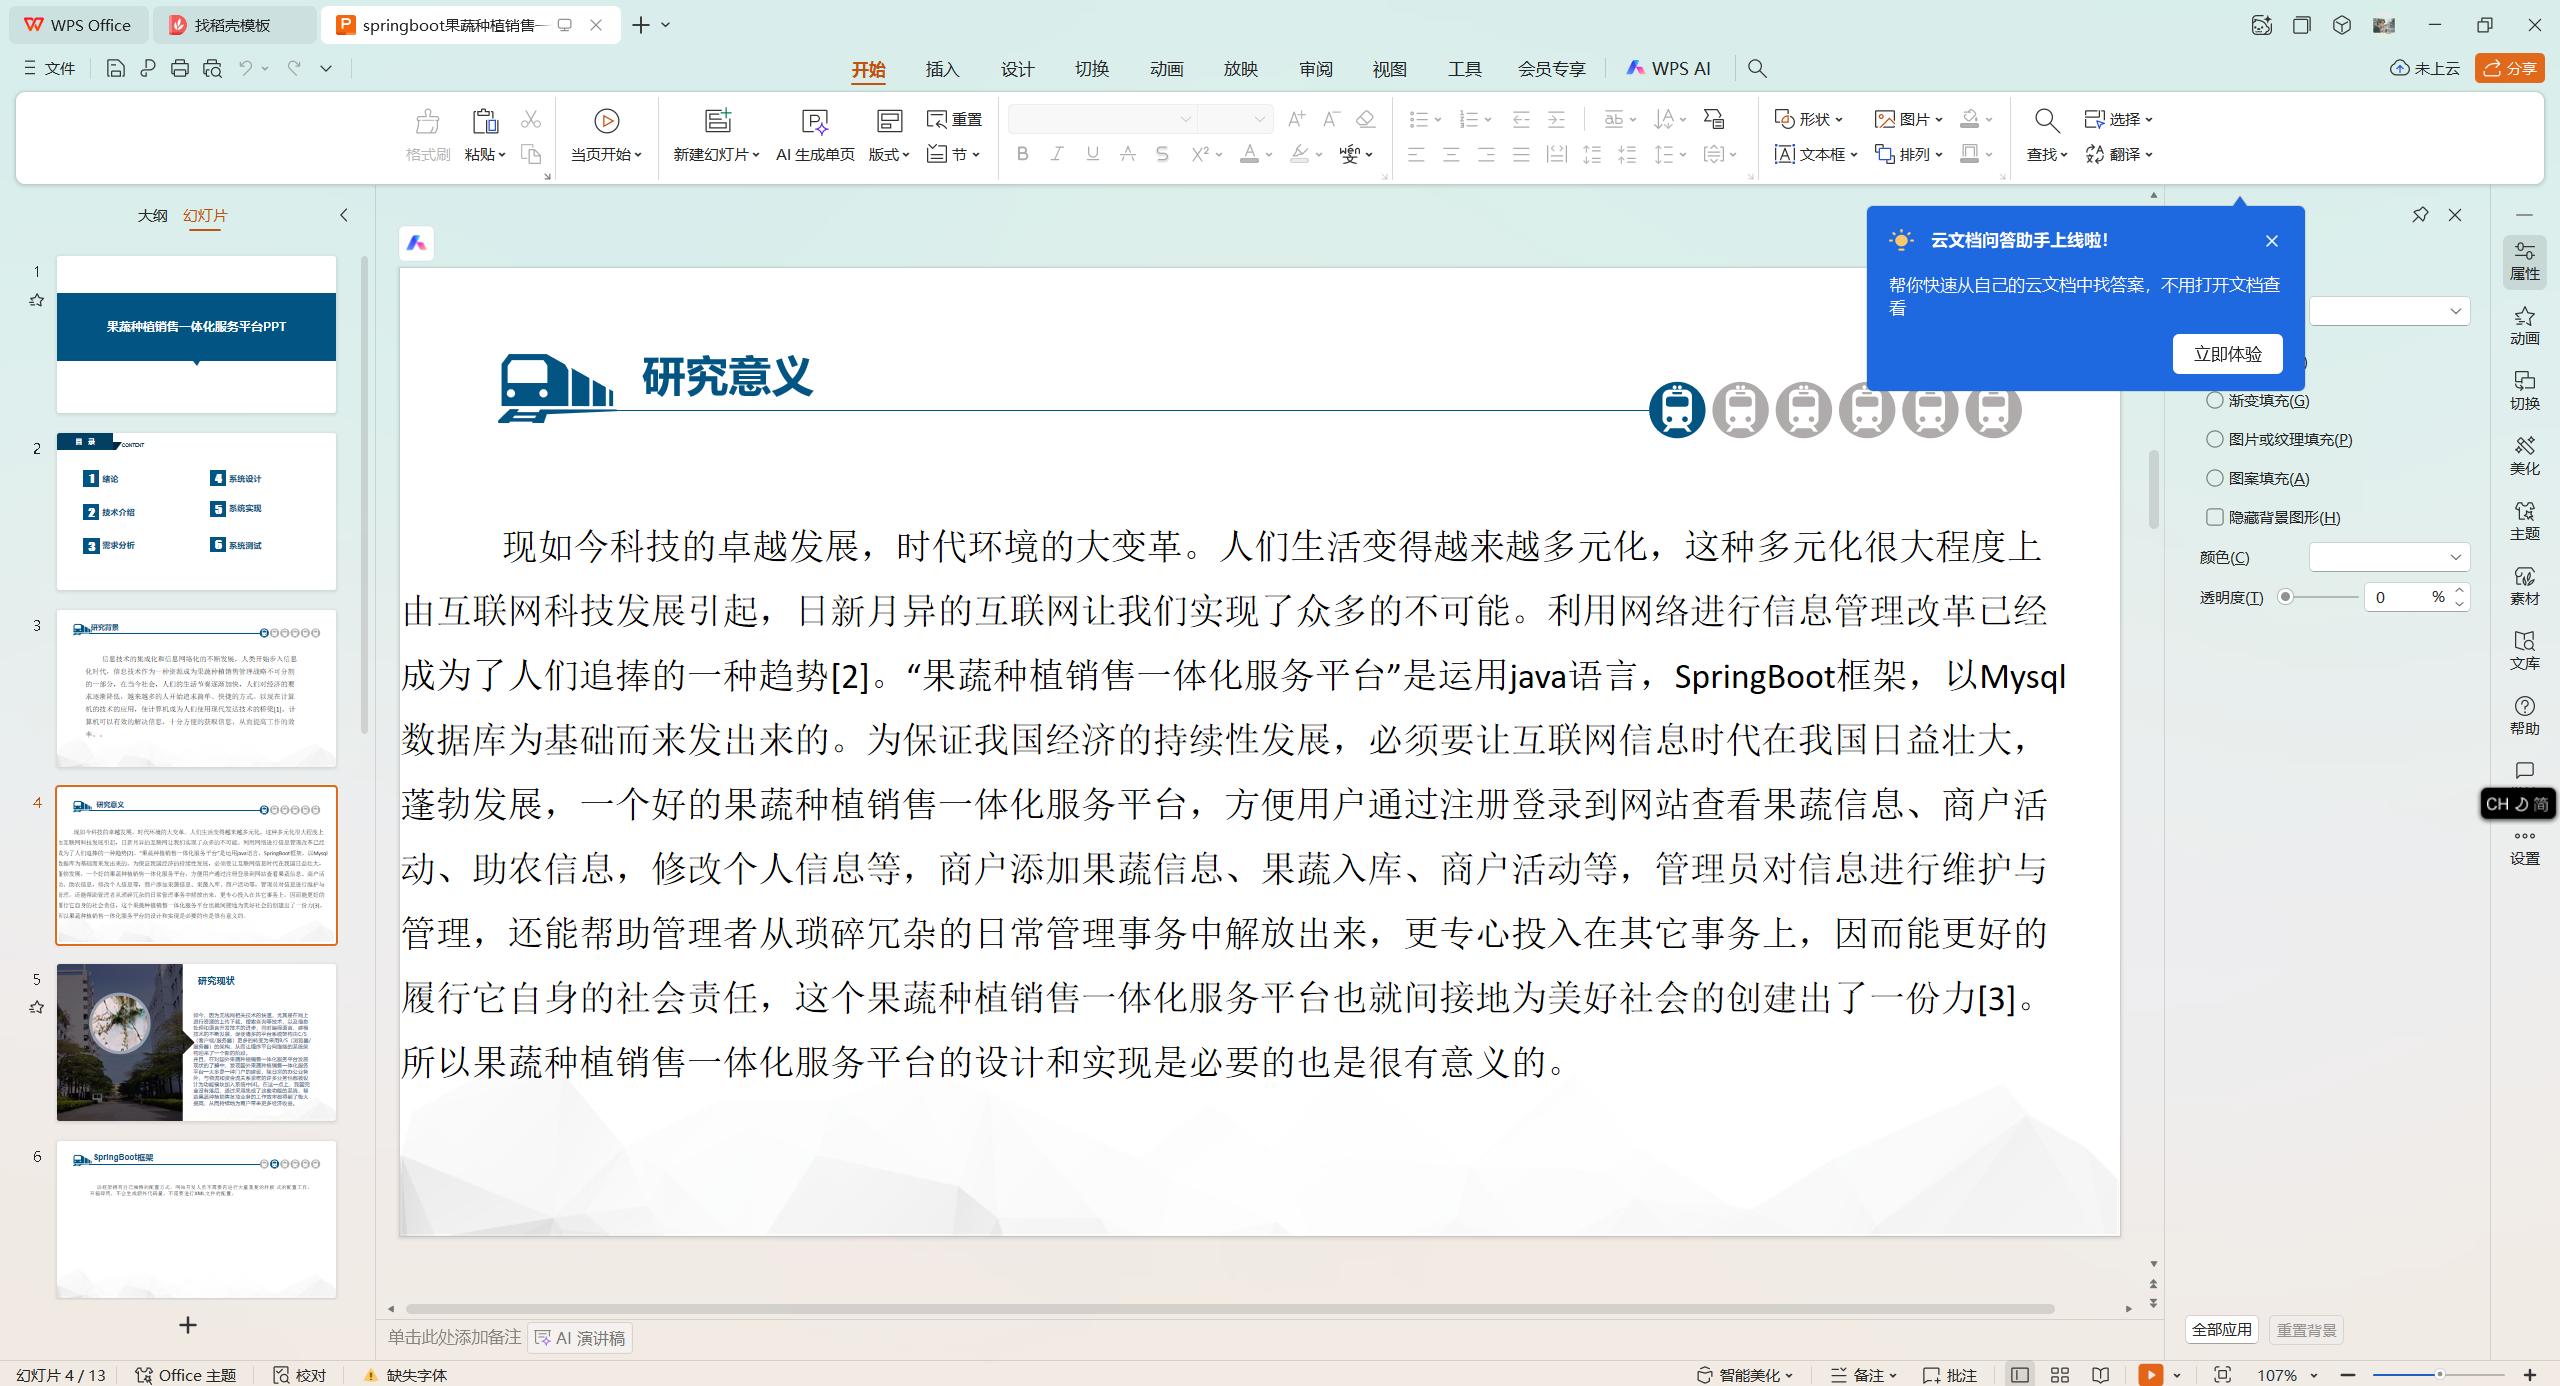Open the 翻译 translate tool
The height and width of the screenshot is (1386, 2560).
click(x=2122, y=154)
